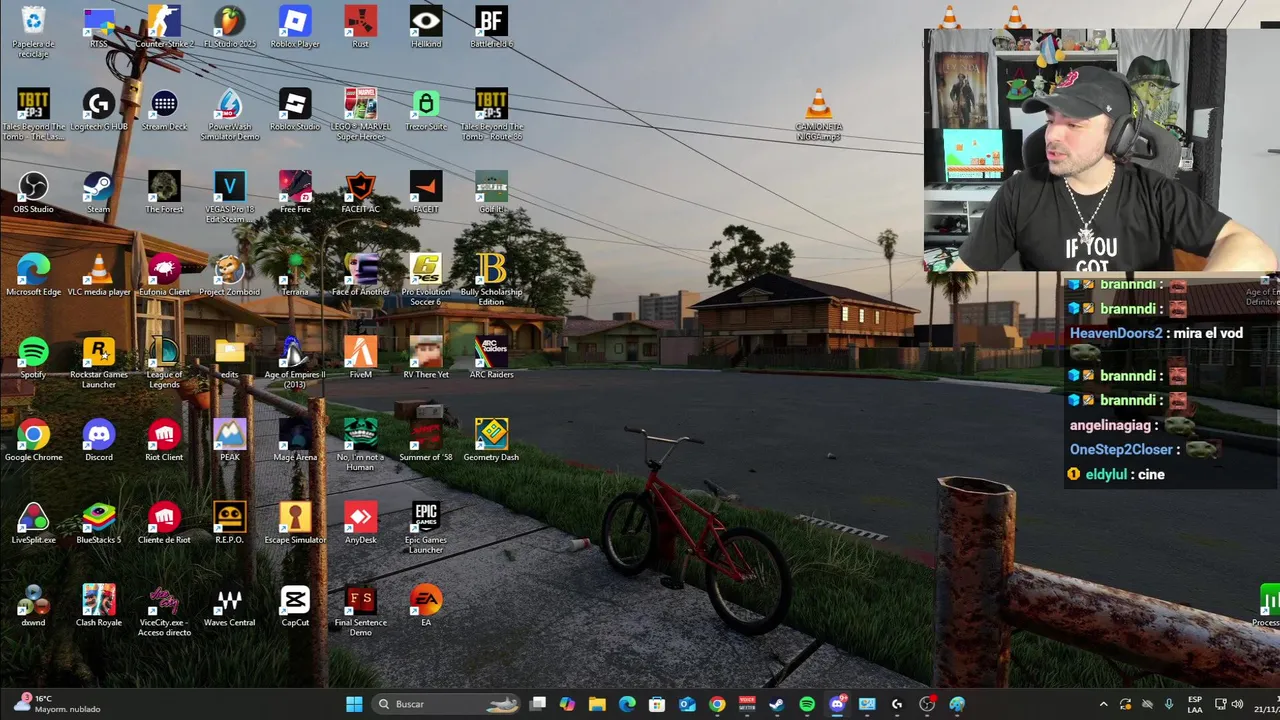The height and width of the screenshot is (720, 1280).
Task: Open the ESP LAA keyboard language switcher
Action: tap(1194, 704)
